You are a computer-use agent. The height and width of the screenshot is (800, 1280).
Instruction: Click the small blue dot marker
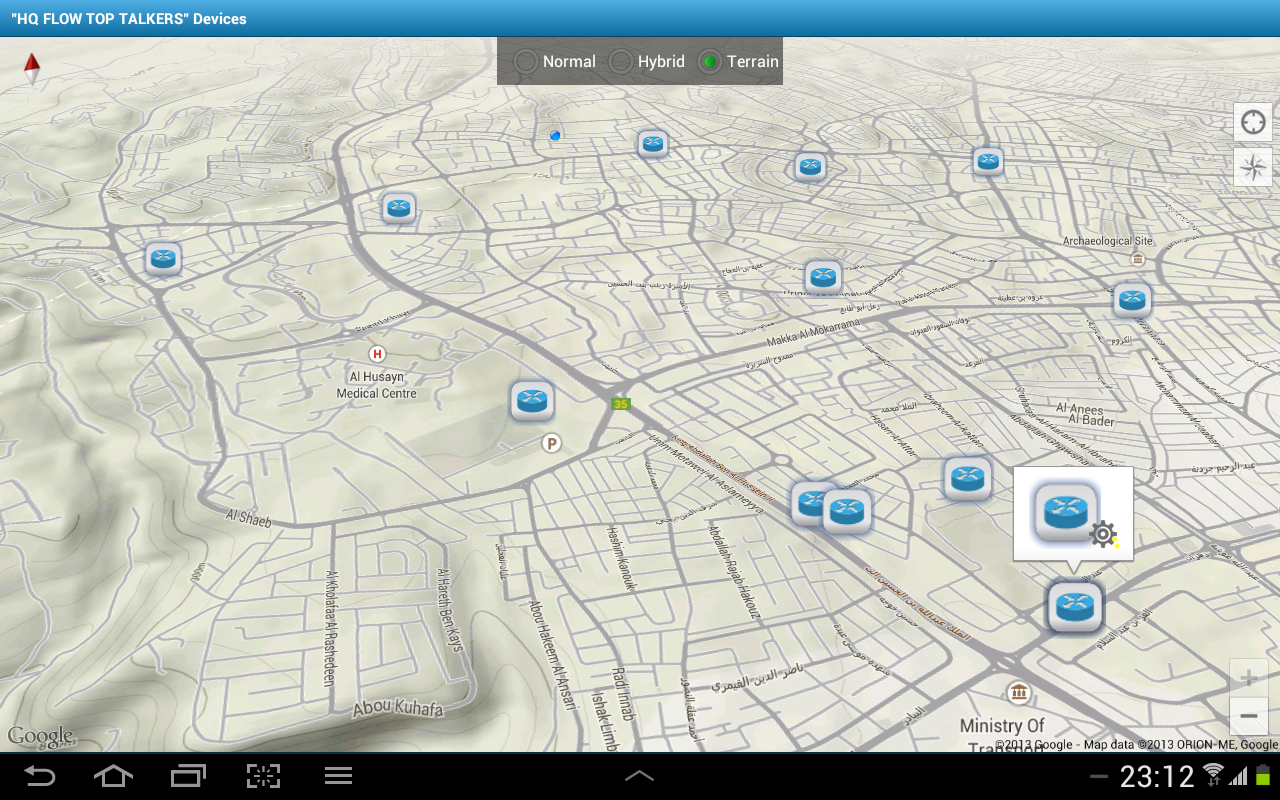click(x=555, y=134)
